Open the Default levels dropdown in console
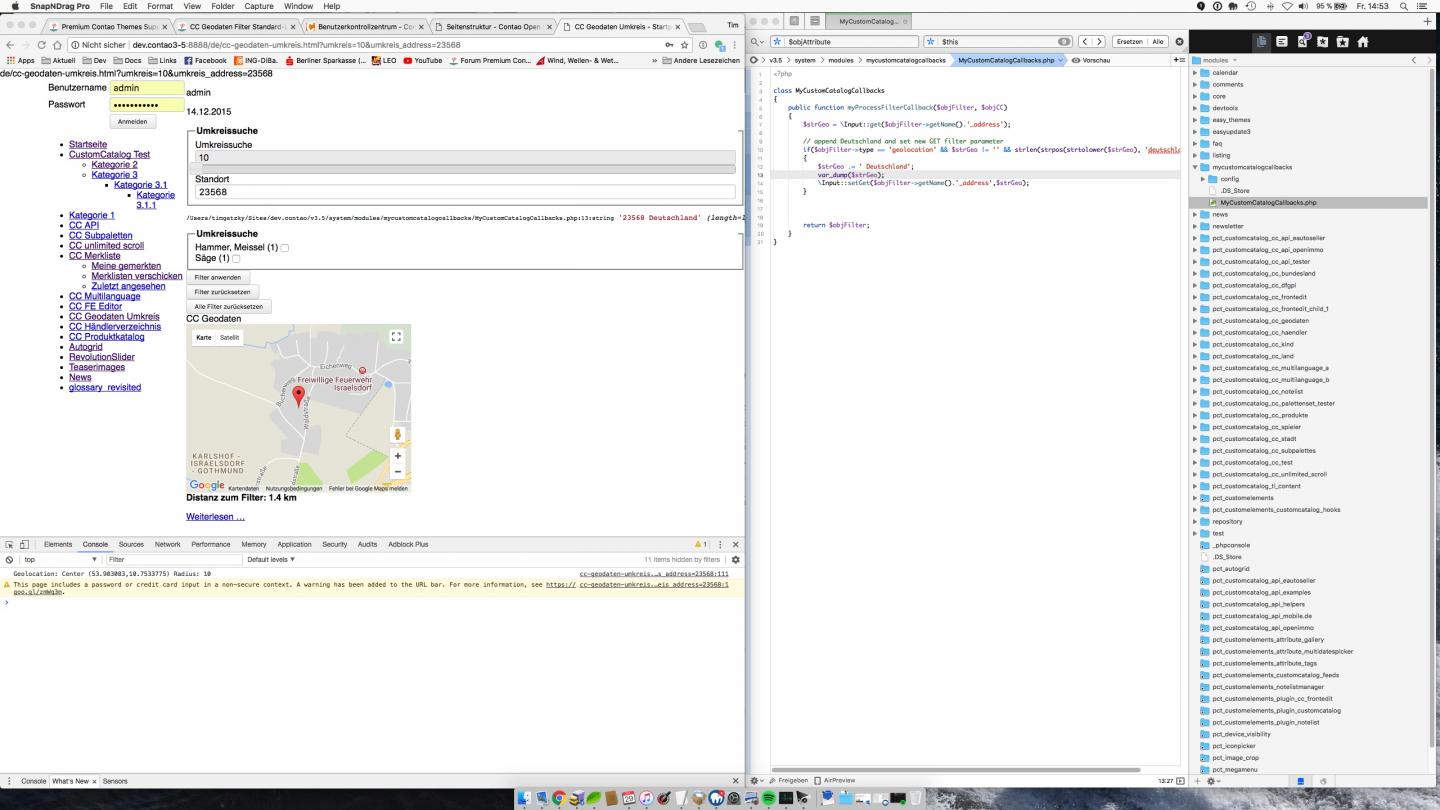Image resolution: width=1440 pixels, height=810 pixels. pos(271,560)
